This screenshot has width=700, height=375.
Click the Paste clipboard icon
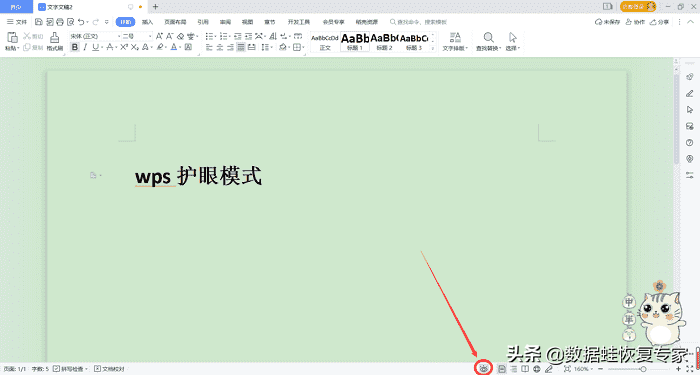pyautogui.click(x=12, y=38)
